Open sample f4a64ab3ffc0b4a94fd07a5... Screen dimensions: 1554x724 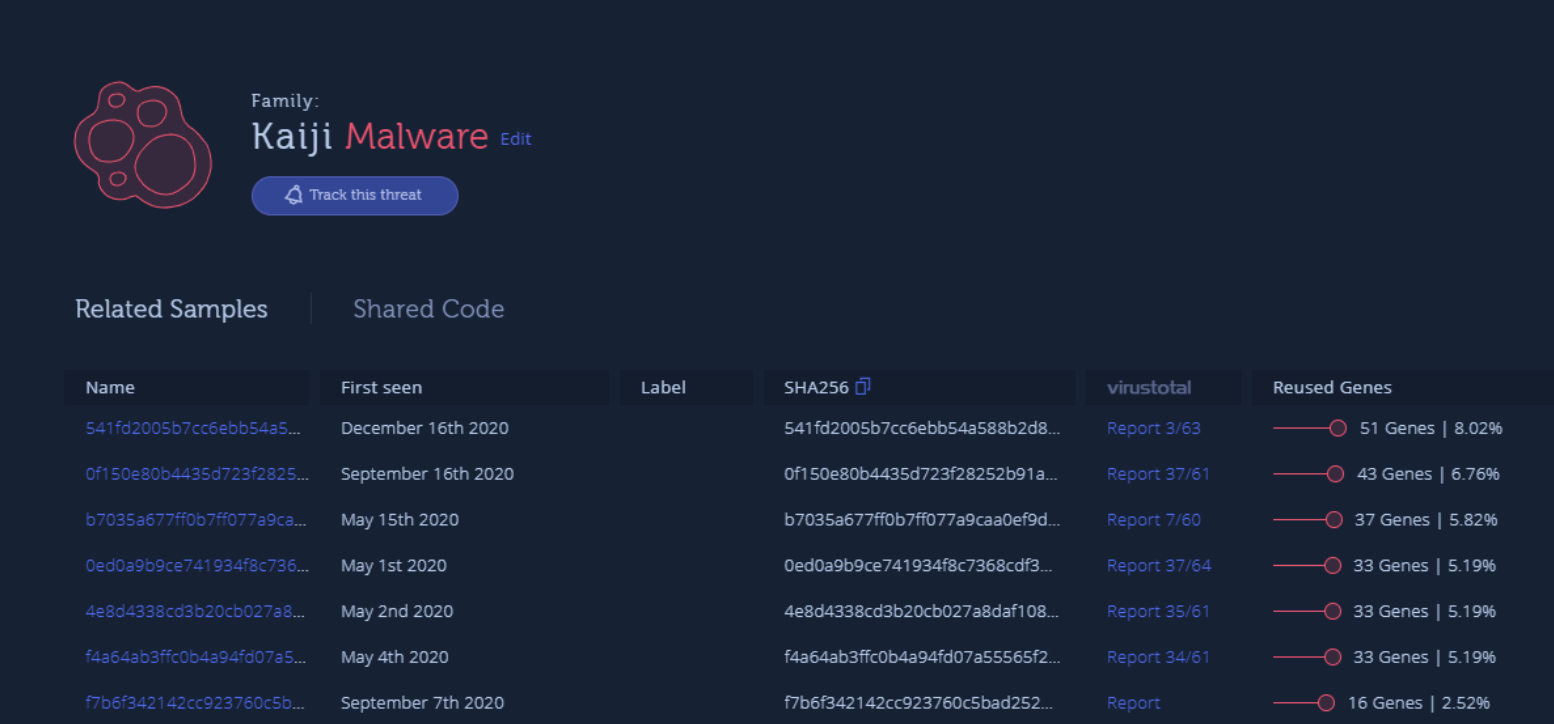[x=196, y=658]
